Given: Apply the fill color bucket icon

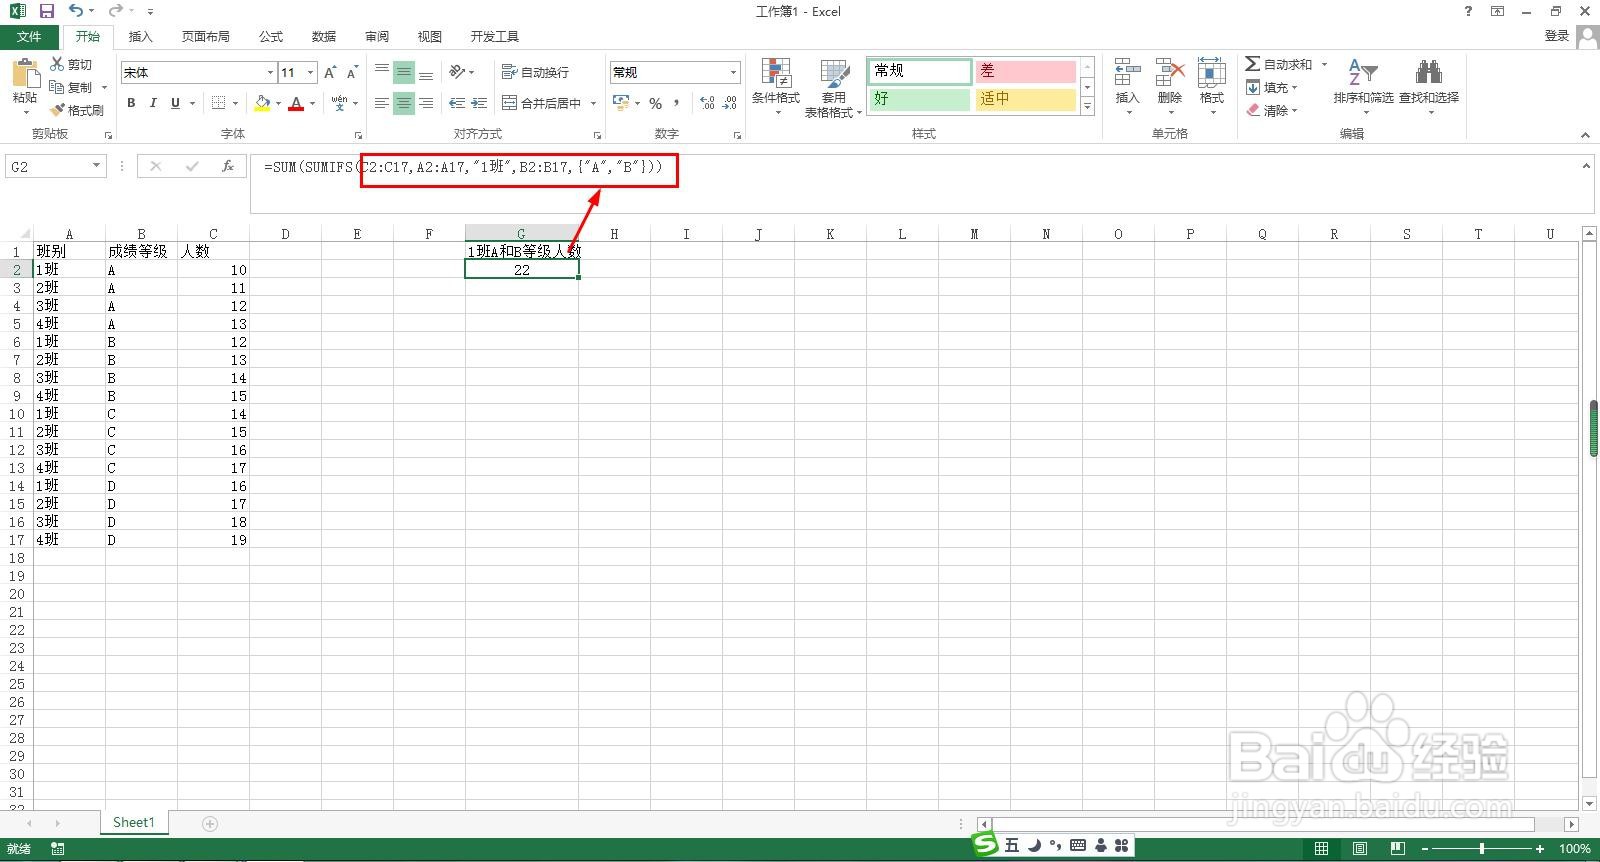Looking at the screenshot, I should click(x=262, y=103).
